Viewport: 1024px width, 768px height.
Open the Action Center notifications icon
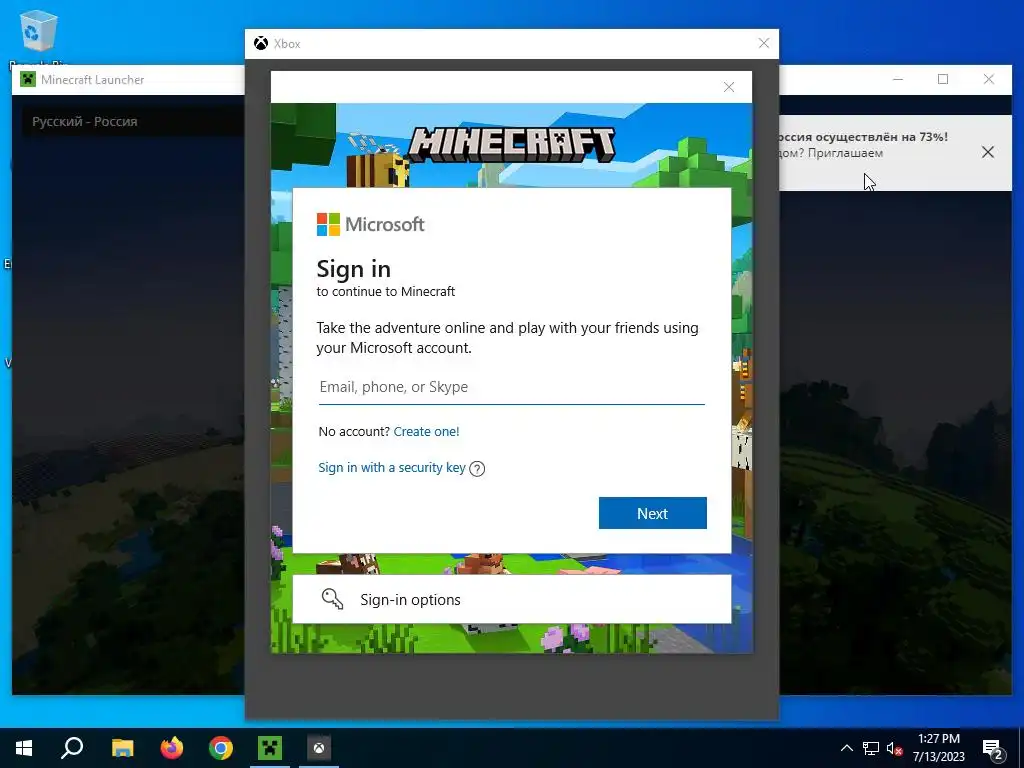pos(993,748)
